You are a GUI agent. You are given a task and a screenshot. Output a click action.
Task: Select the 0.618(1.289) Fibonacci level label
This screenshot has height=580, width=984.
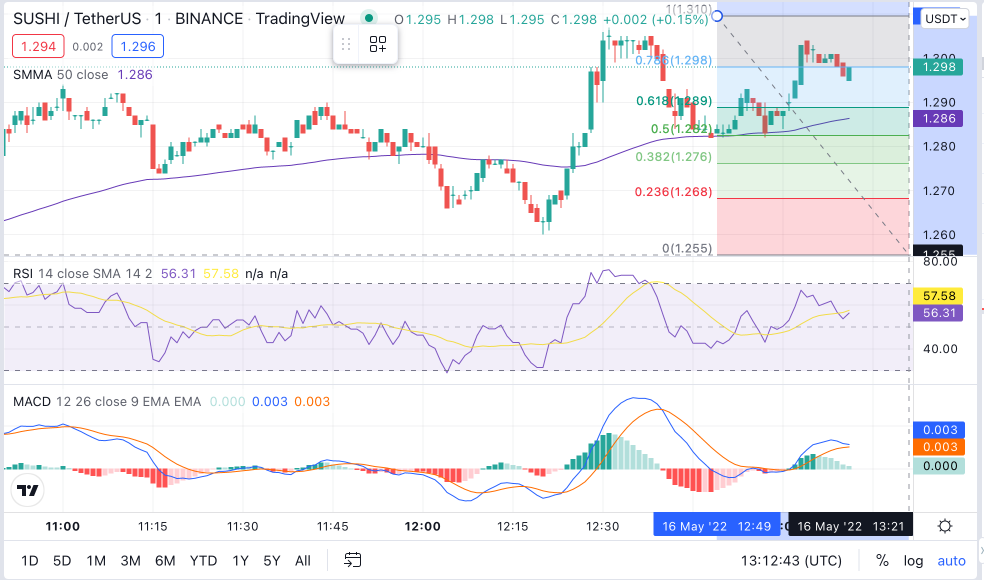coord(673,101)
